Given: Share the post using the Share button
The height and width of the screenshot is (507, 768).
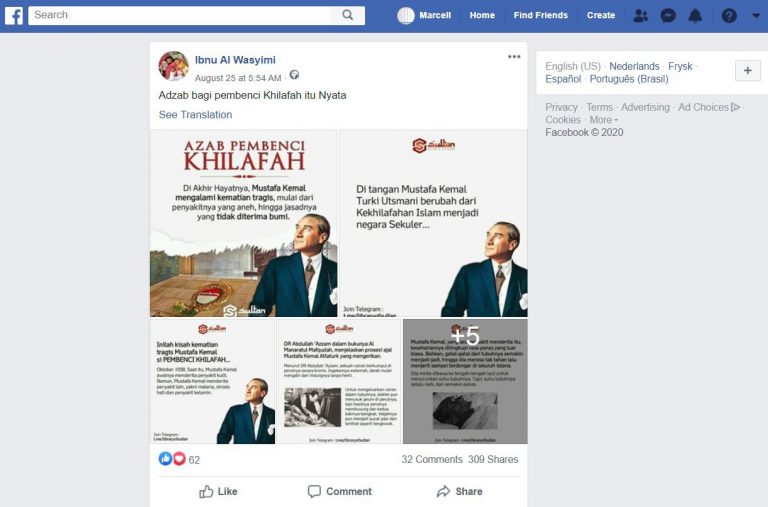Looking at the screenshot, I should [x=459, y=491].
